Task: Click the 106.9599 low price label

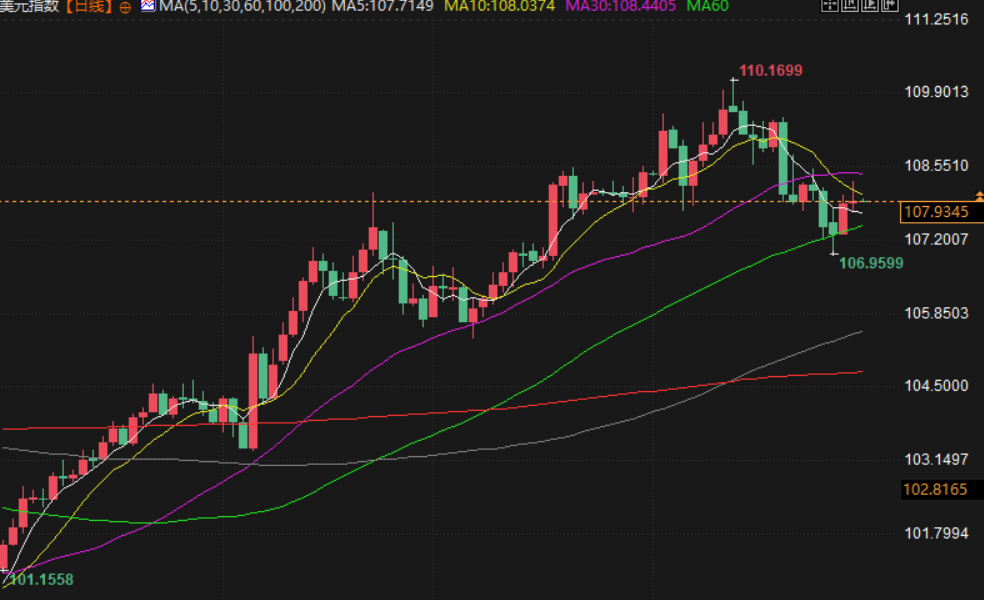Action: point(871,263)
